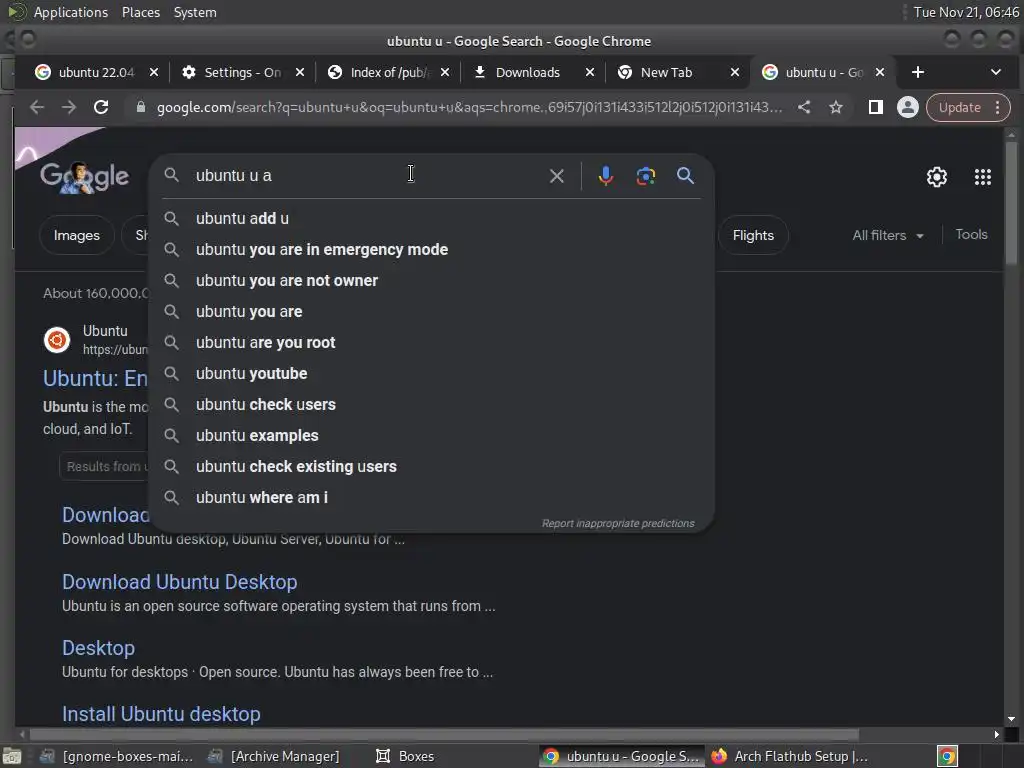
Task: Open Chrome launcher icon in panel tray
Action: click(x=946, y=756)
